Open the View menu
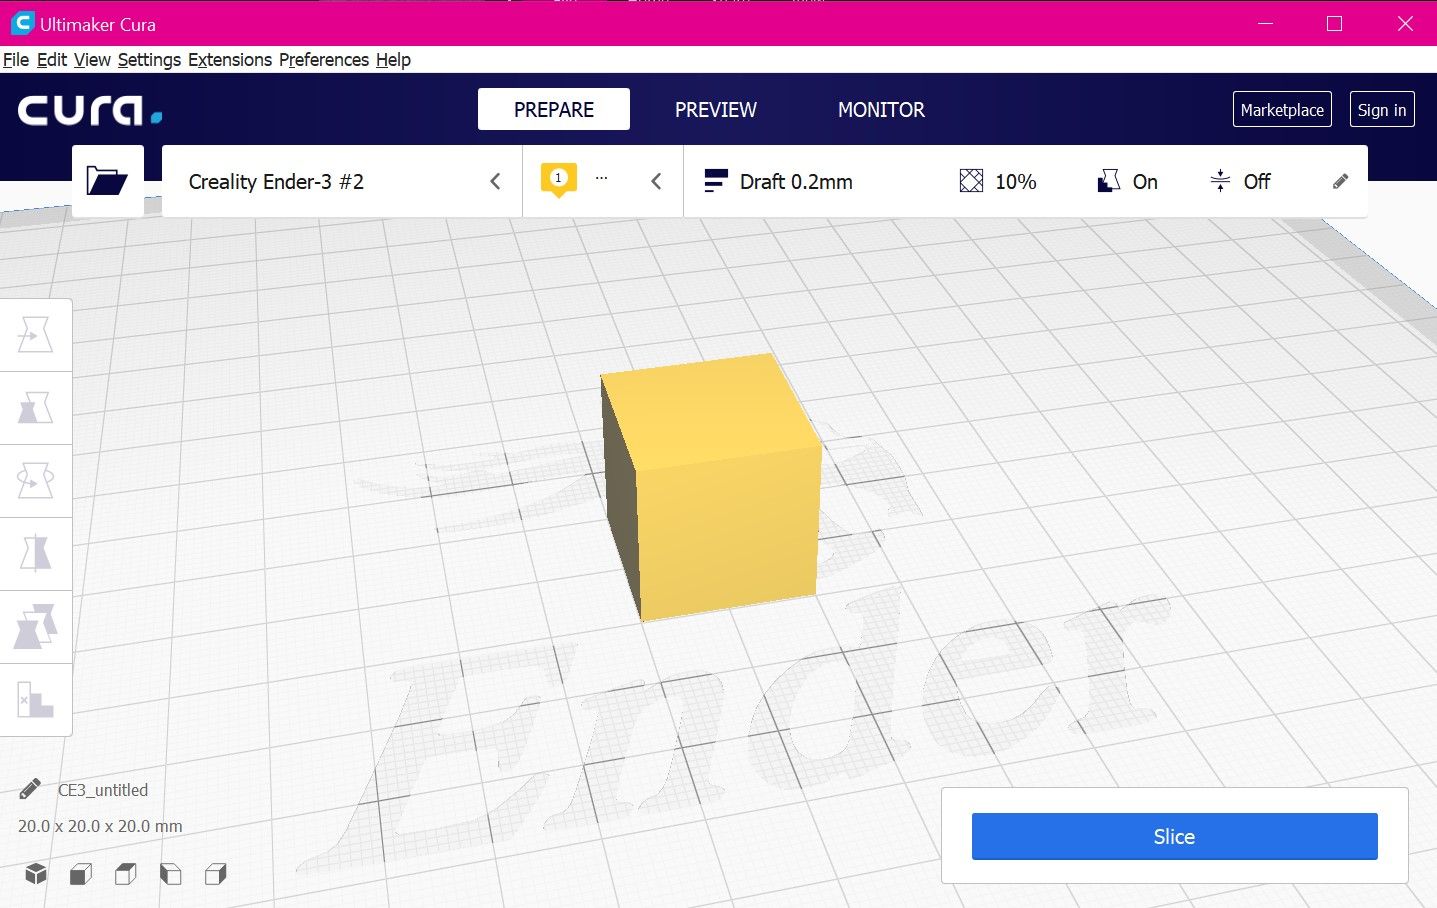1437x908 pixels. pos(92,60)
